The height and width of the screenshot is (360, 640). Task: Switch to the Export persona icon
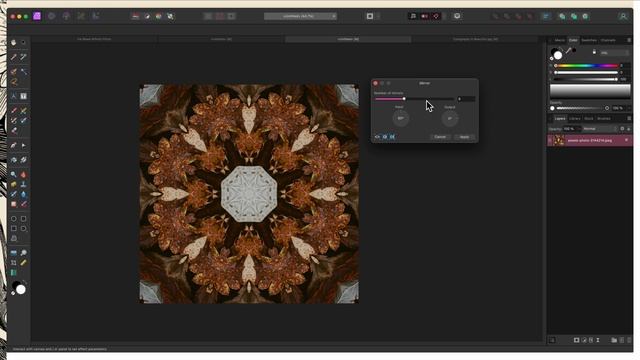point(96,16)
